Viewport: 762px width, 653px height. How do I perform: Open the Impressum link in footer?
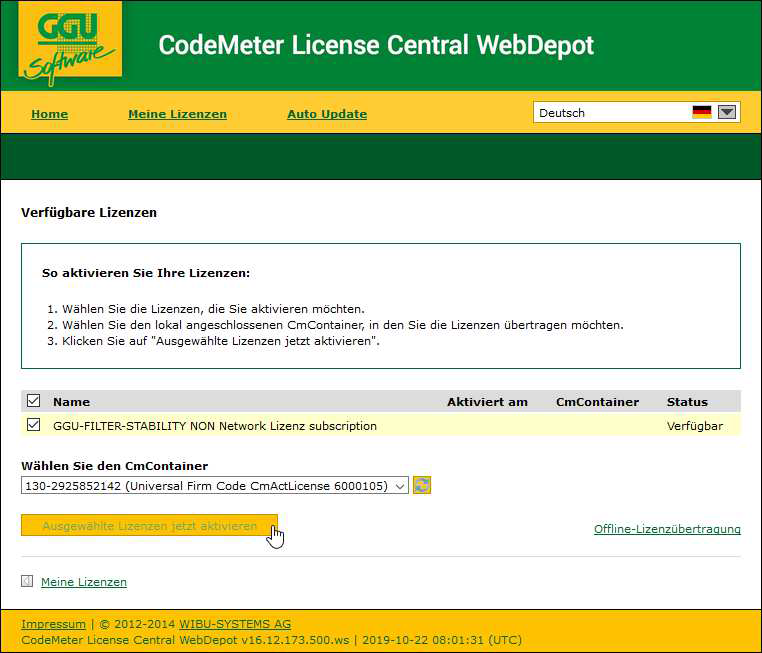pyautogui.click(x=53, y=624)
